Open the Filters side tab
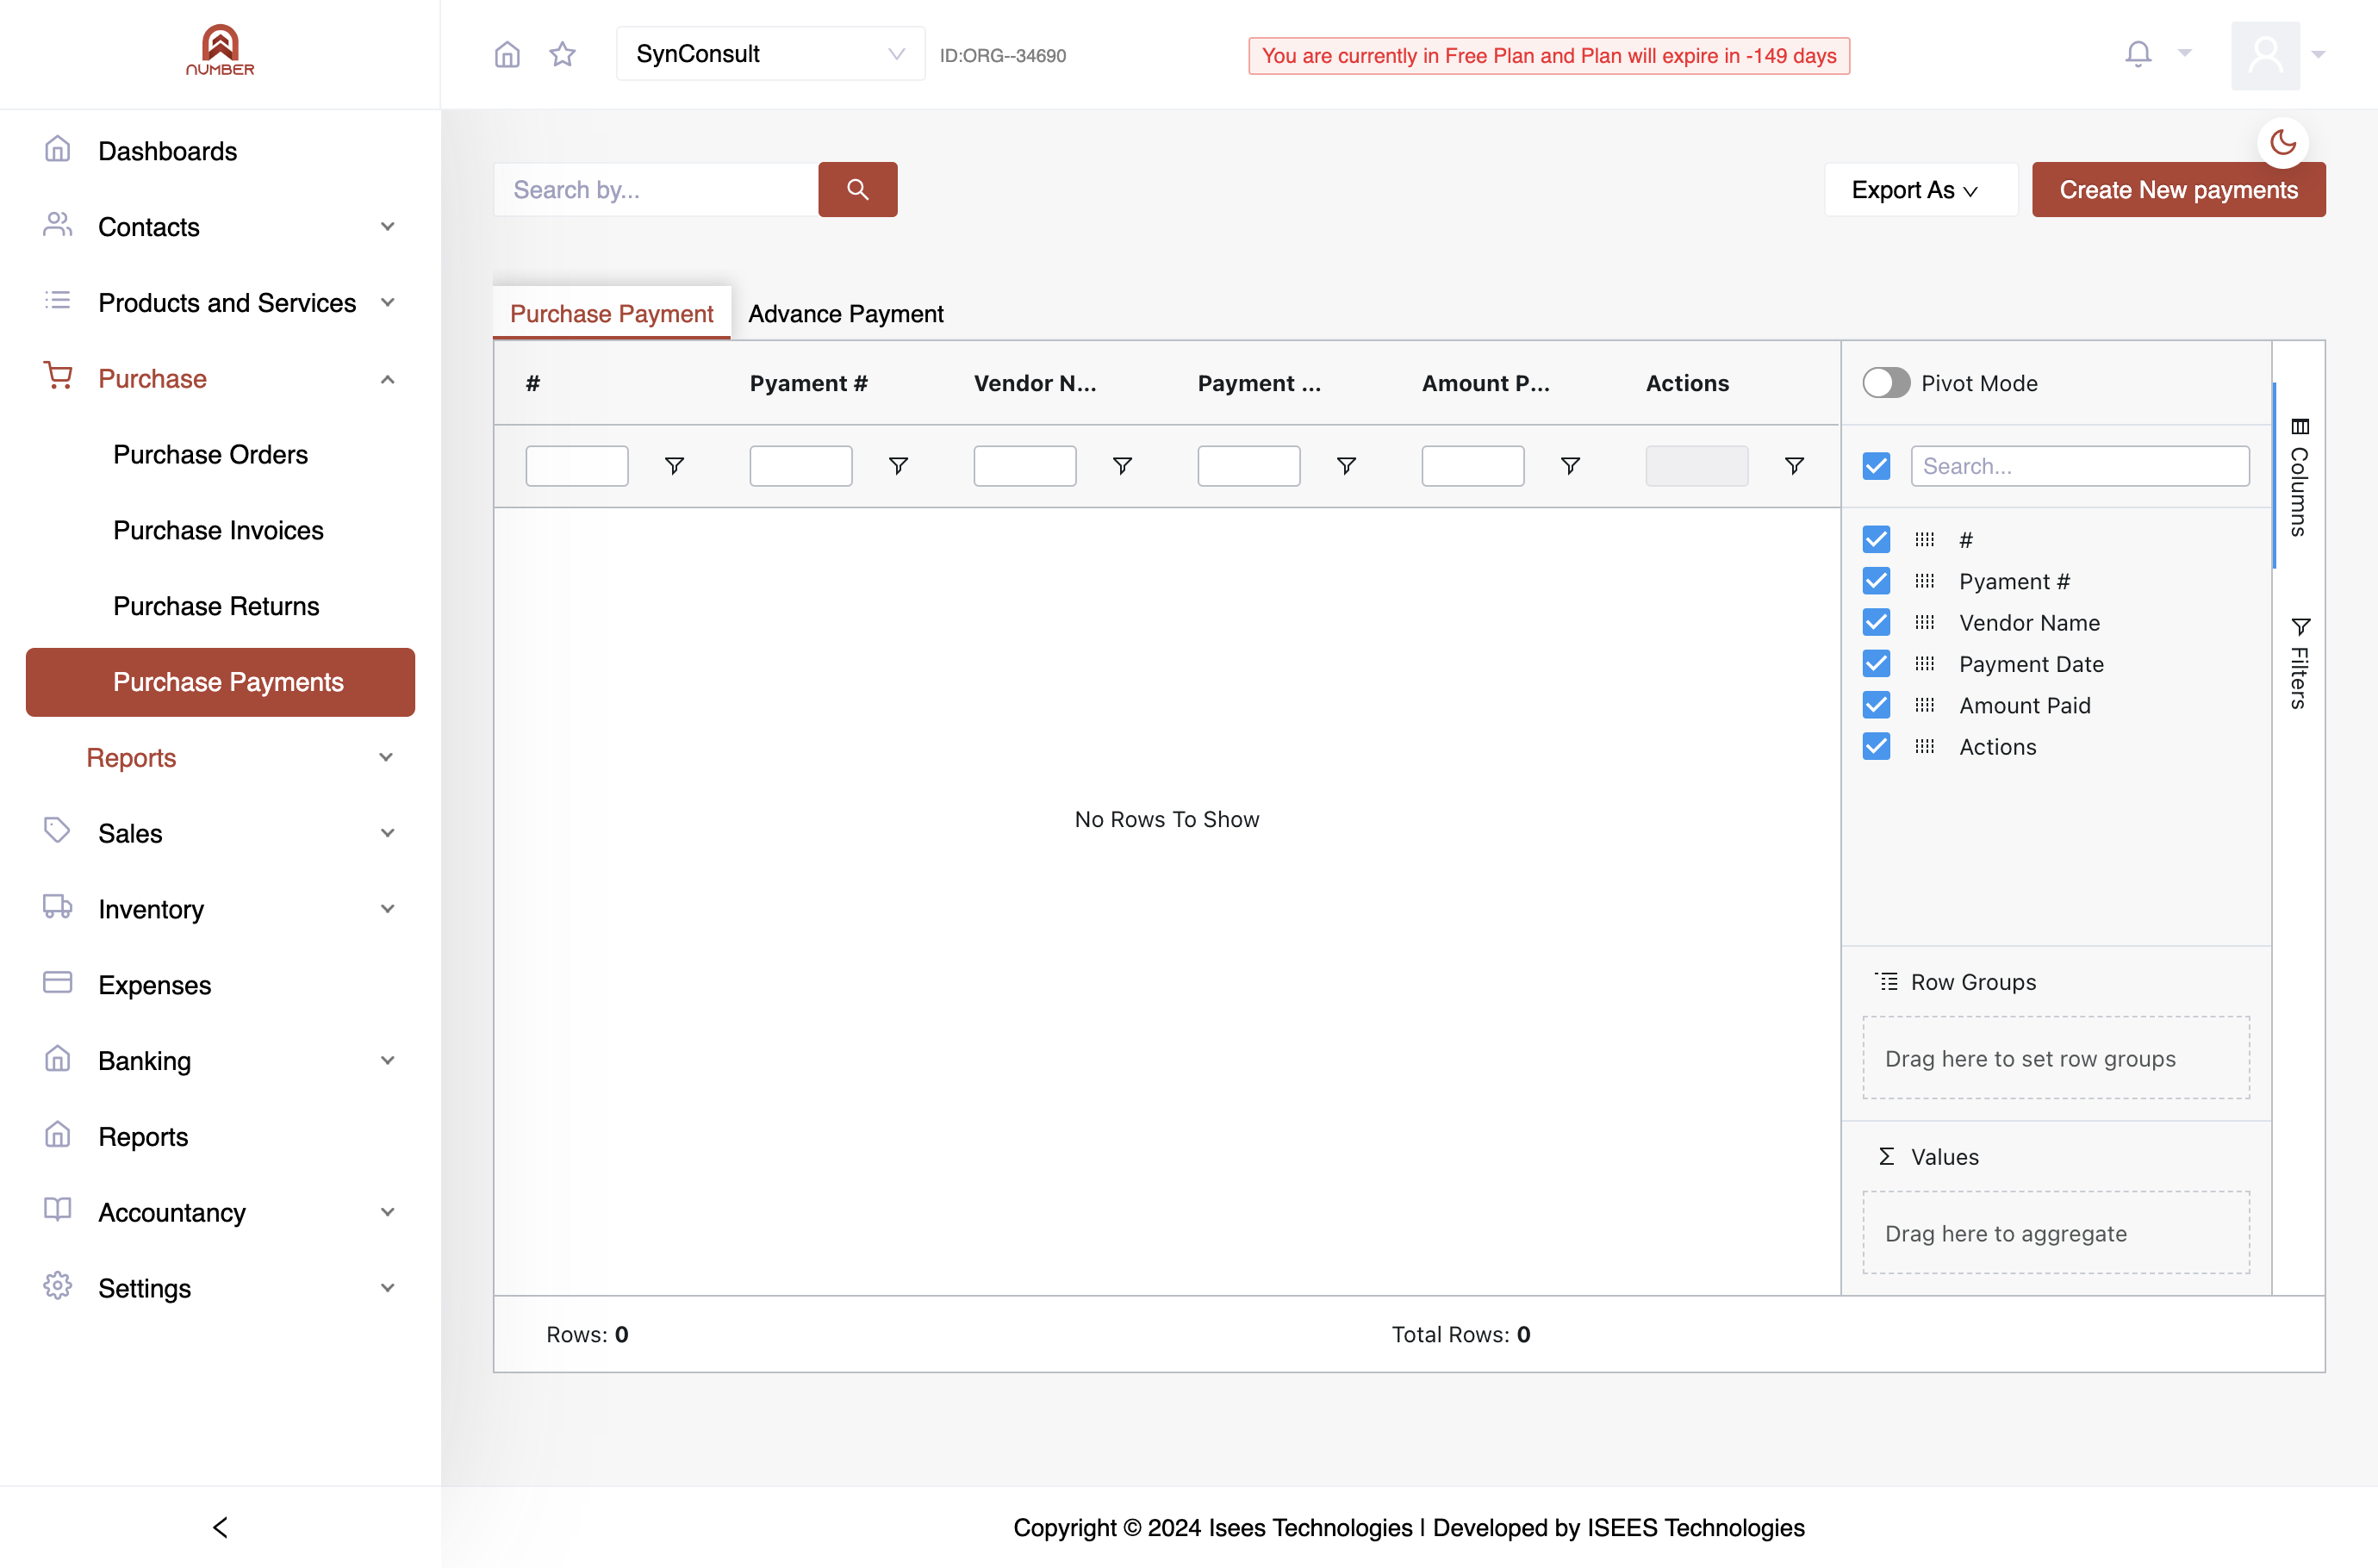This screenshot has height=1568, width=2378. [2299, 664]
